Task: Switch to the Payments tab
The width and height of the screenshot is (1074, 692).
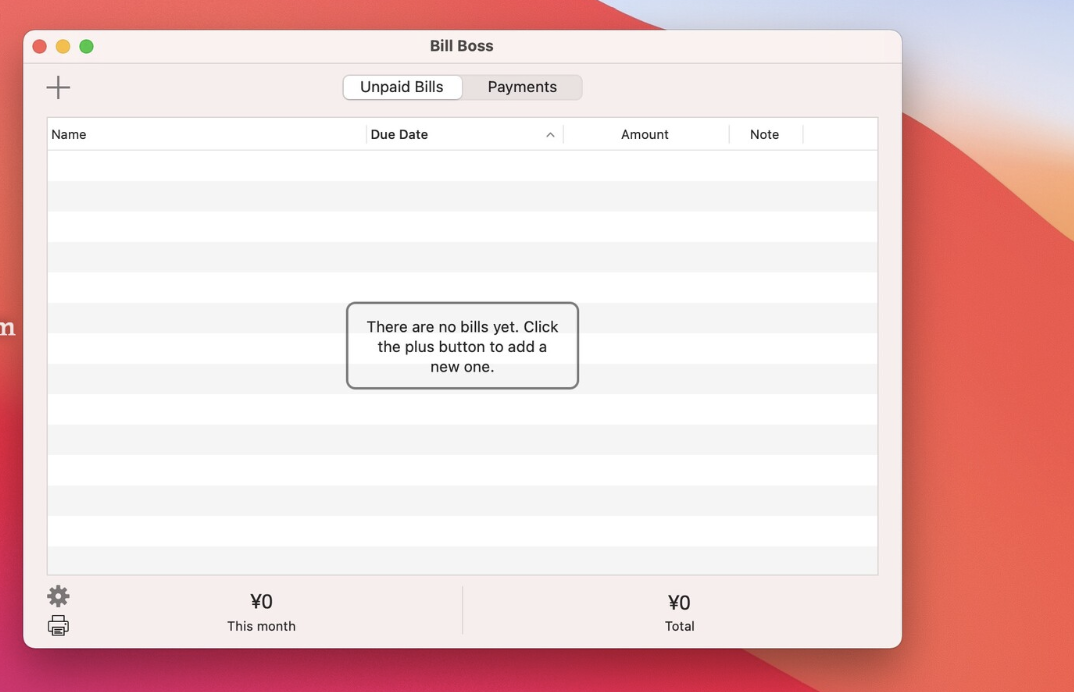Action: [521, 87]
